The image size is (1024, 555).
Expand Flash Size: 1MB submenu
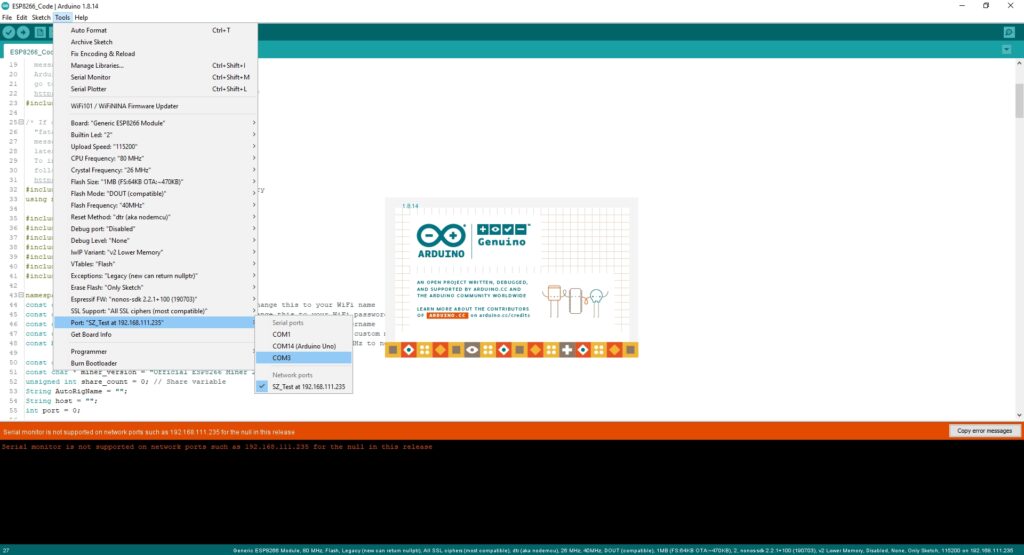click(x=155, y=182)
